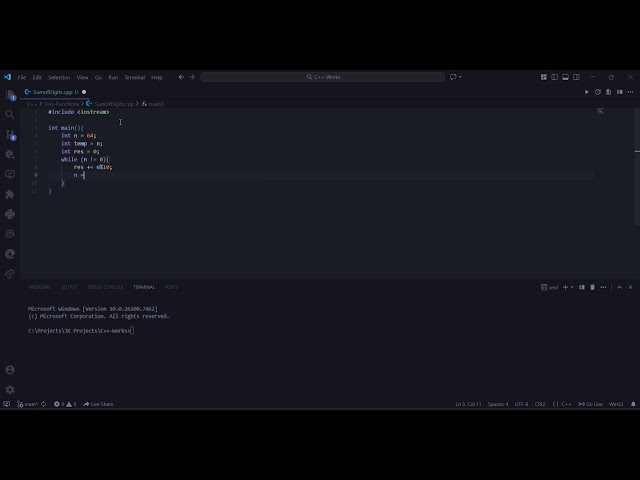Viewport: 640px width, 480px height.
Task: Open new terminal profile dropdown arrow
Action: [572, 287]
